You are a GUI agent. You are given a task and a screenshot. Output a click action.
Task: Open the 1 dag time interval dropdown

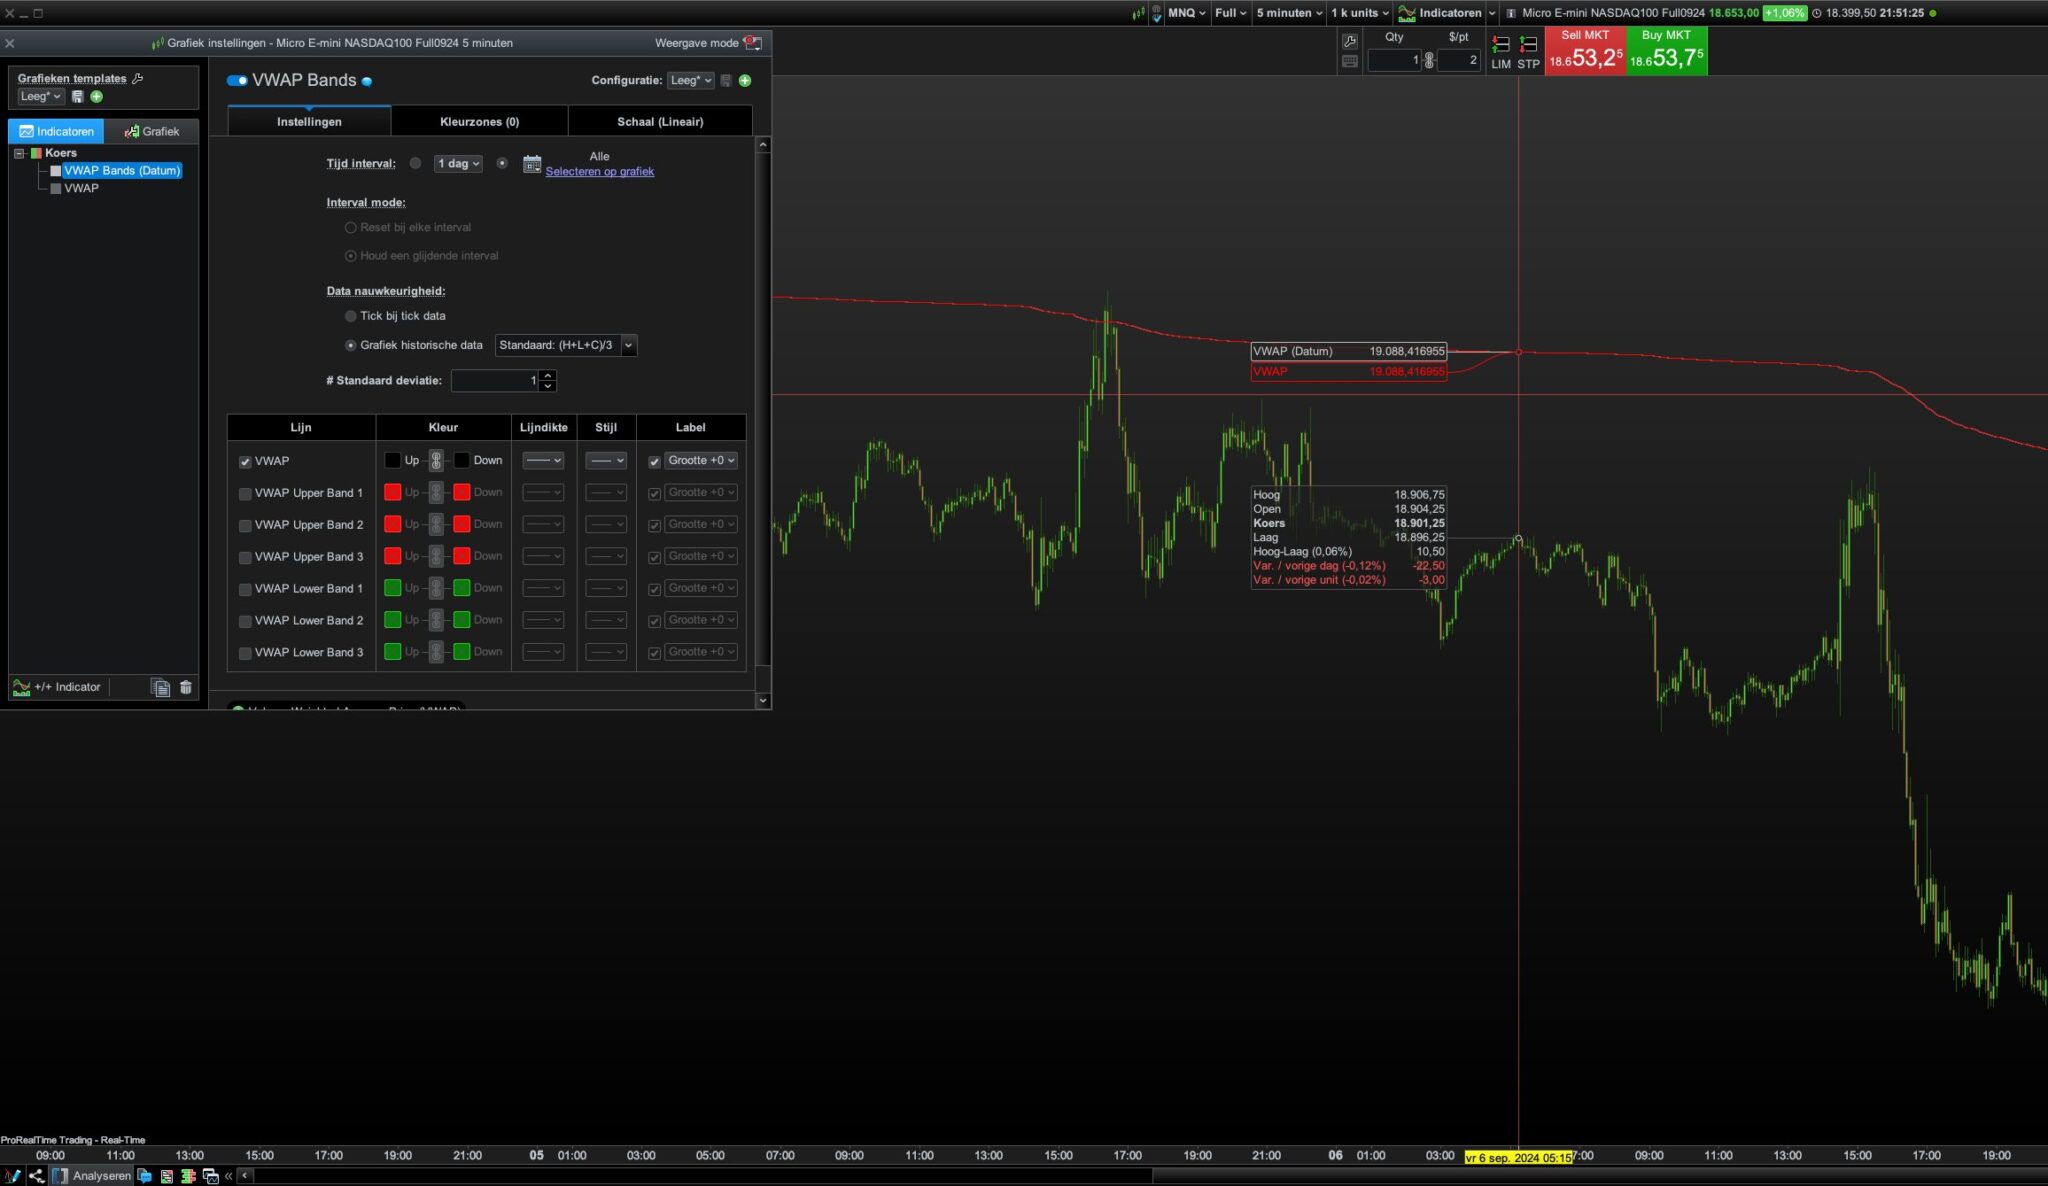[x=458, y=163]
